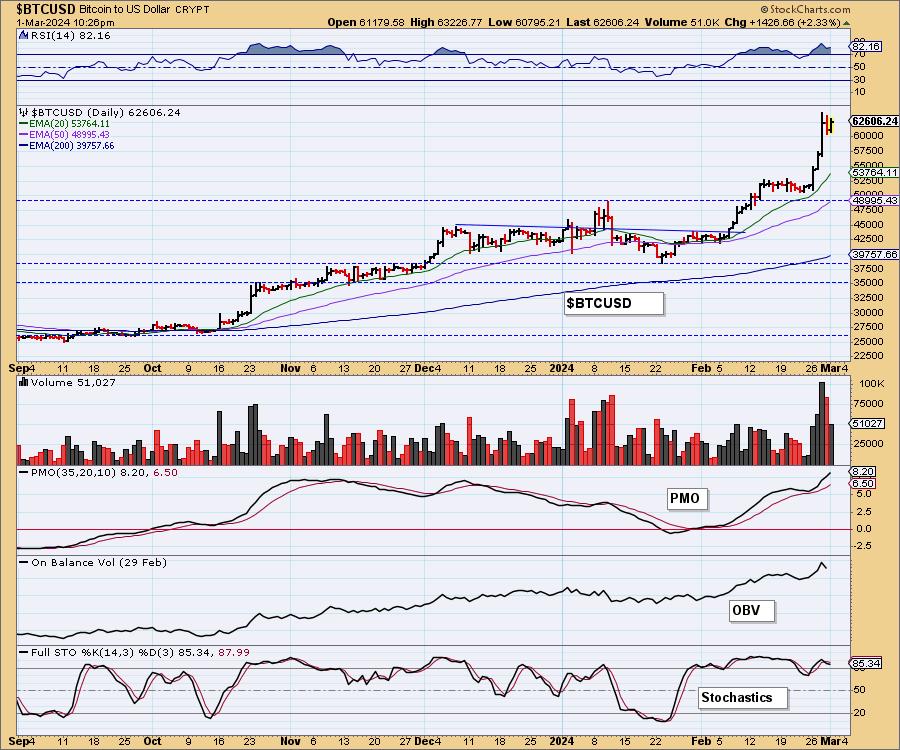This screenshot has height=750, width=900.
Task: Click the candlestick icon beside $BTCUSD (Daily)
Action: pos(23,112)
